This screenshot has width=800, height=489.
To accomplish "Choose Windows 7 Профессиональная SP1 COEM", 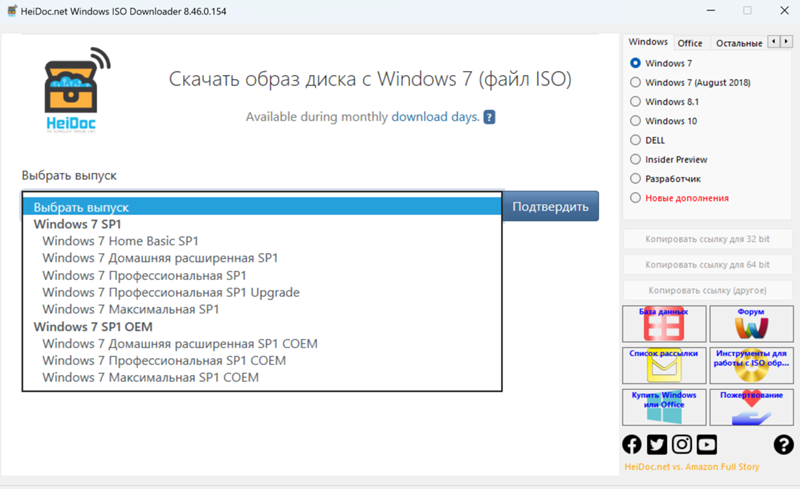I will pos(262,360).
